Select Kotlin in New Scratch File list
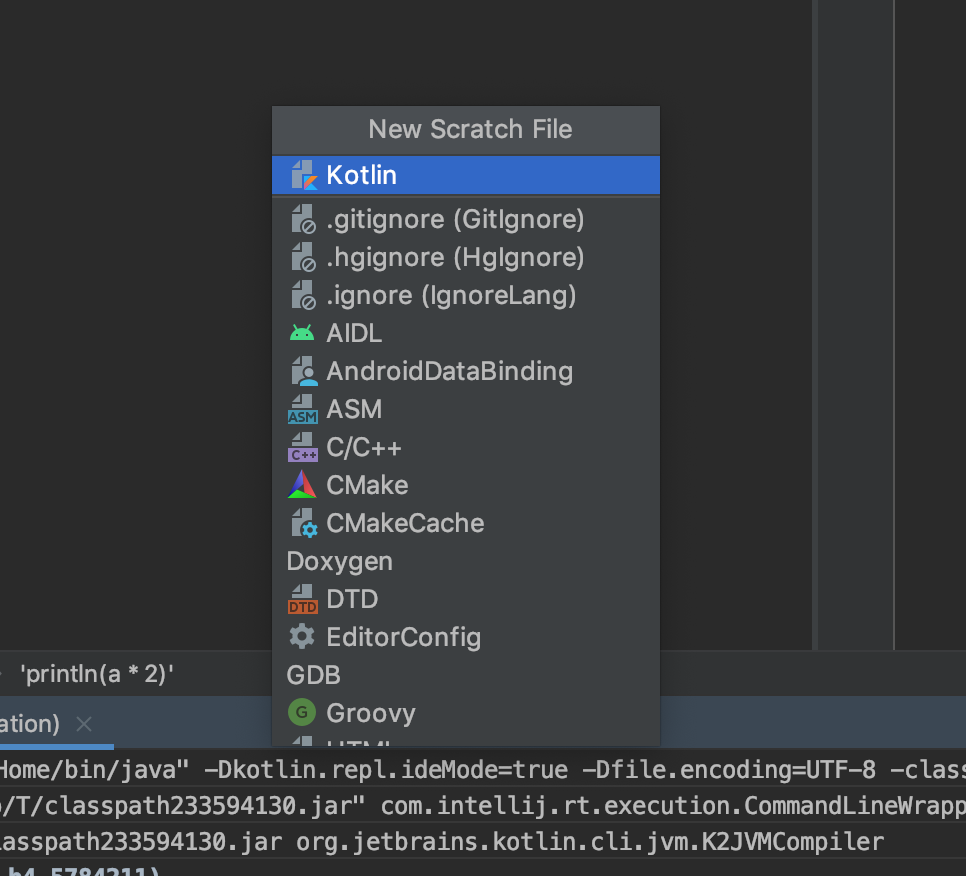The image size is (966, 876). click(x=466, y=176)
